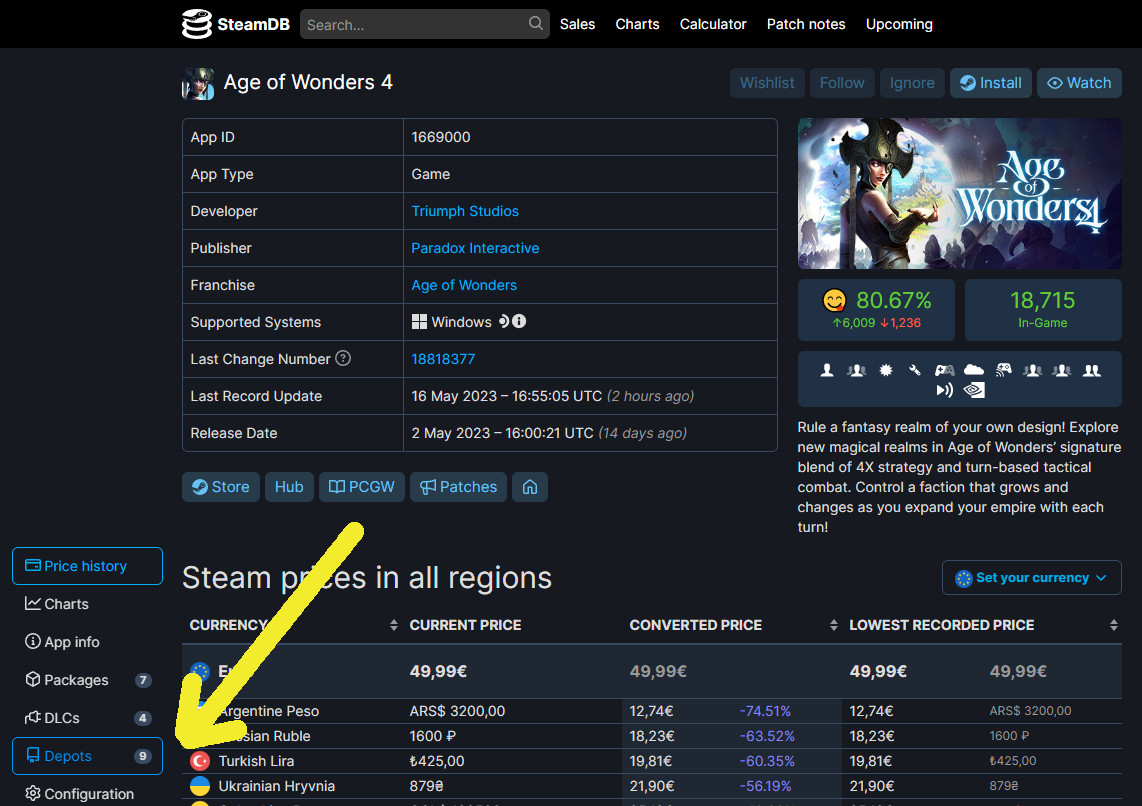
Task: Open the Charts top navigation item
Action: pos(637,24)
